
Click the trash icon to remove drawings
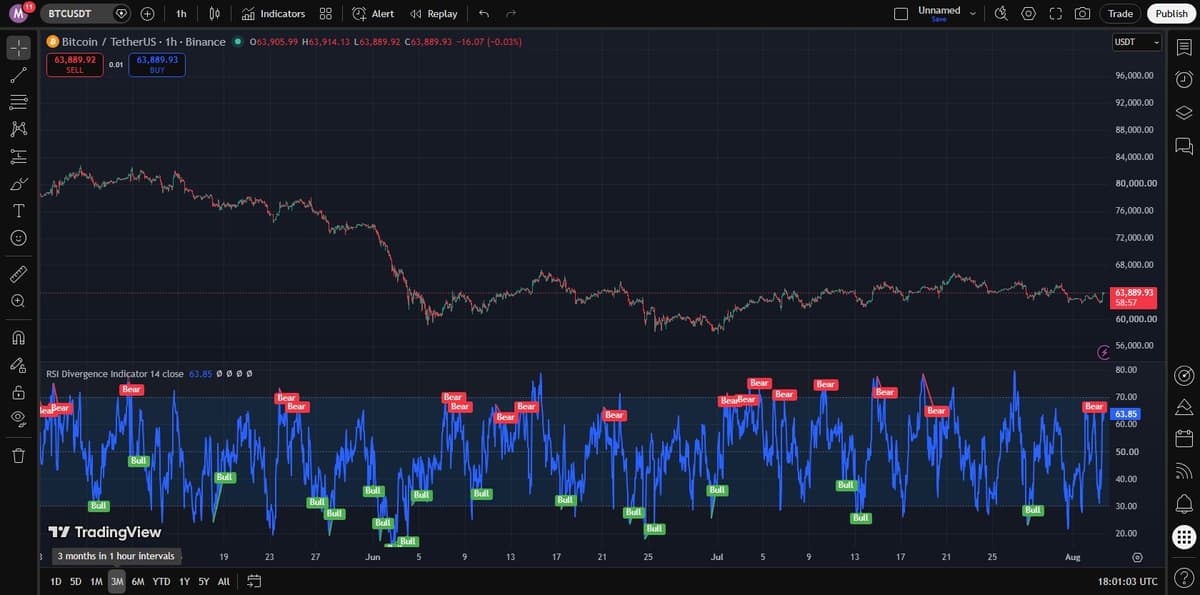coord(18,456)
